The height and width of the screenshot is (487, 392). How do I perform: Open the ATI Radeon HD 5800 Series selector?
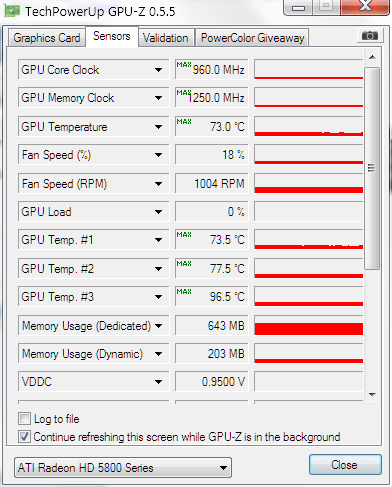(x=123, y=468)
